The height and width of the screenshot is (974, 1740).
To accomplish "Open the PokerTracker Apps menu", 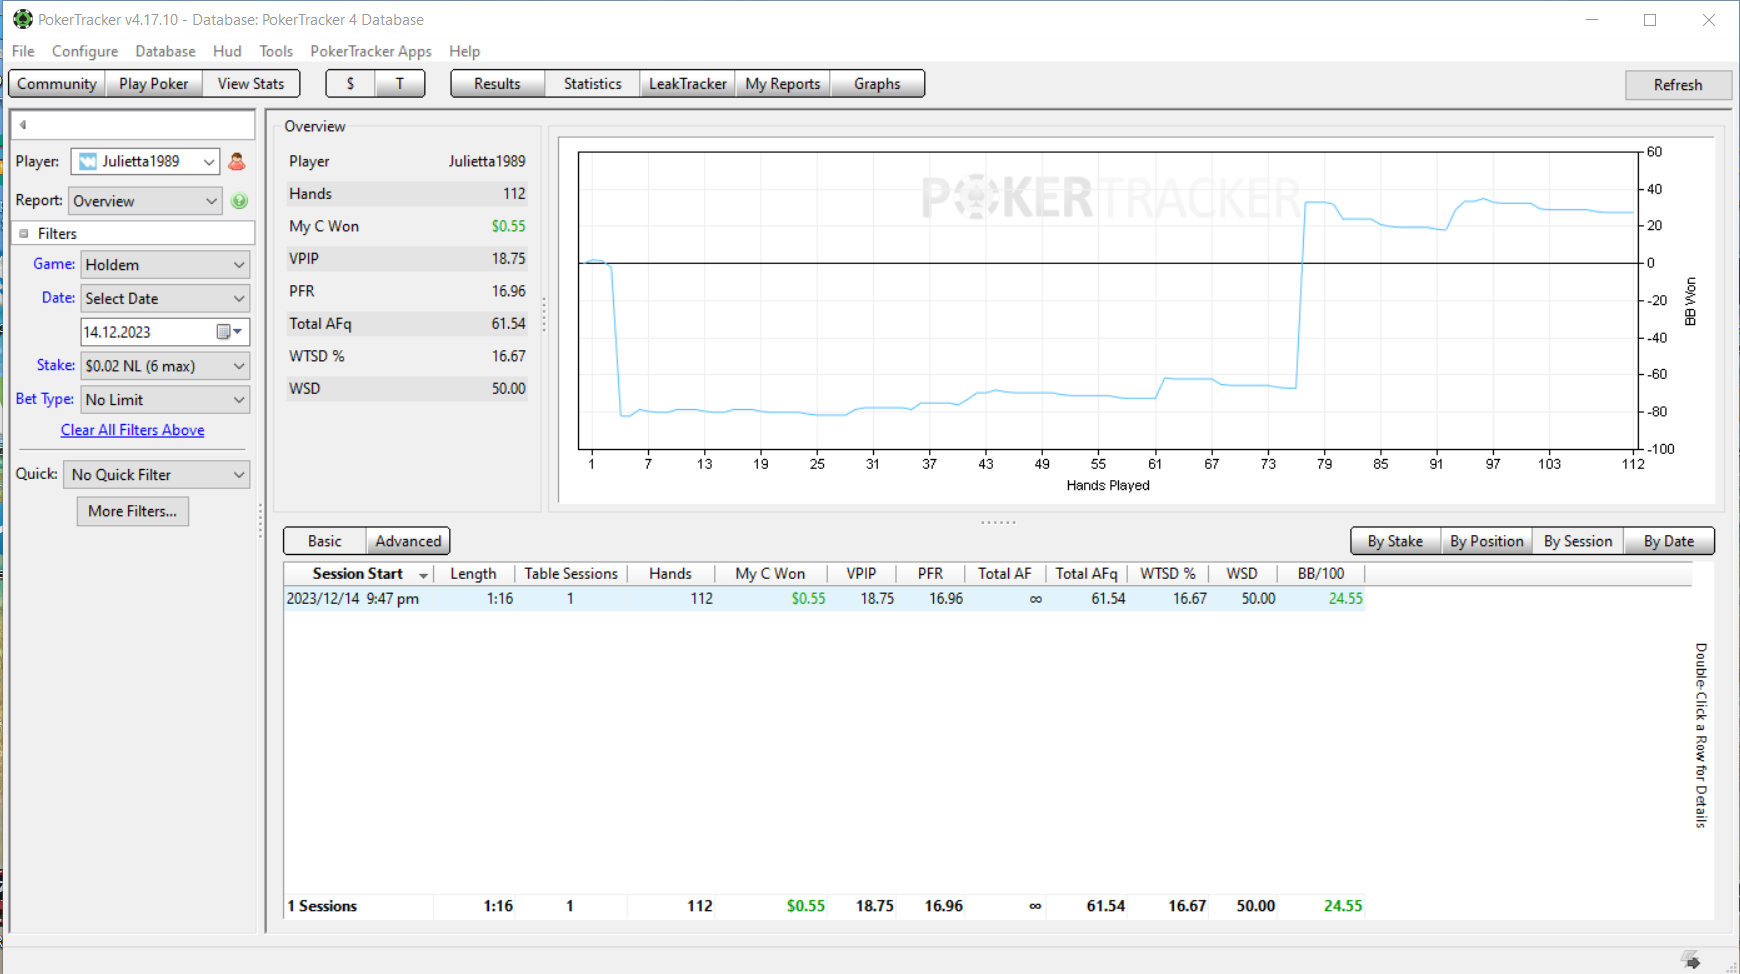I will (x=371, y=51).
